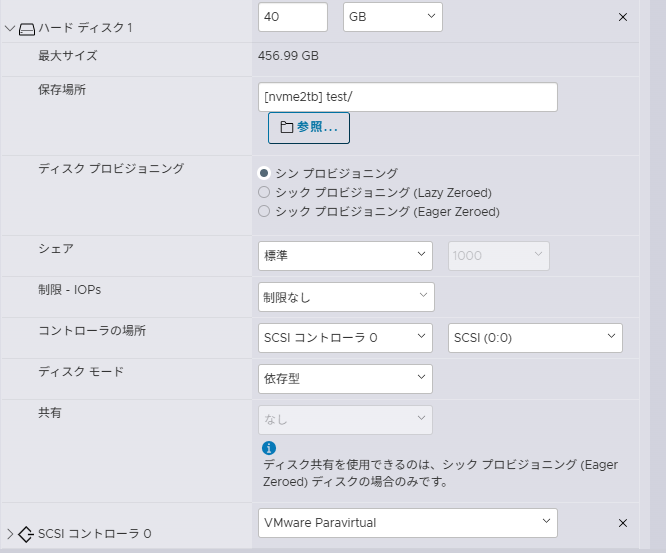The width and height of the screenshot is (666, 553).
Task: Click the SCSI controller icon
Action: (x=27, y=534)
